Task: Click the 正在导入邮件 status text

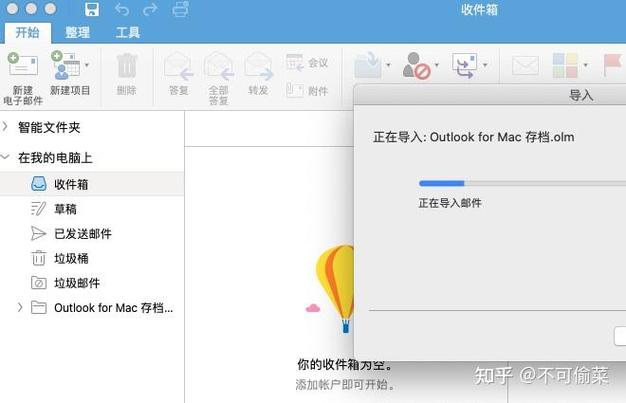Action: [450, 203]
